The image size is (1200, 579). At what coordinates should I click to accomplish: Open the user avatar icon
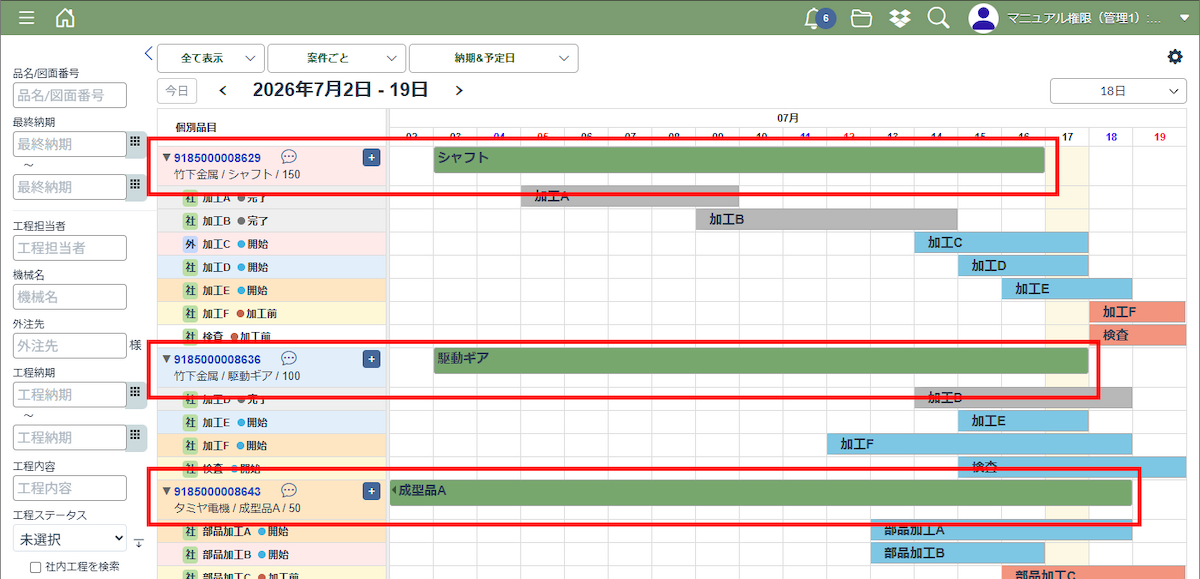coord(984,18)
